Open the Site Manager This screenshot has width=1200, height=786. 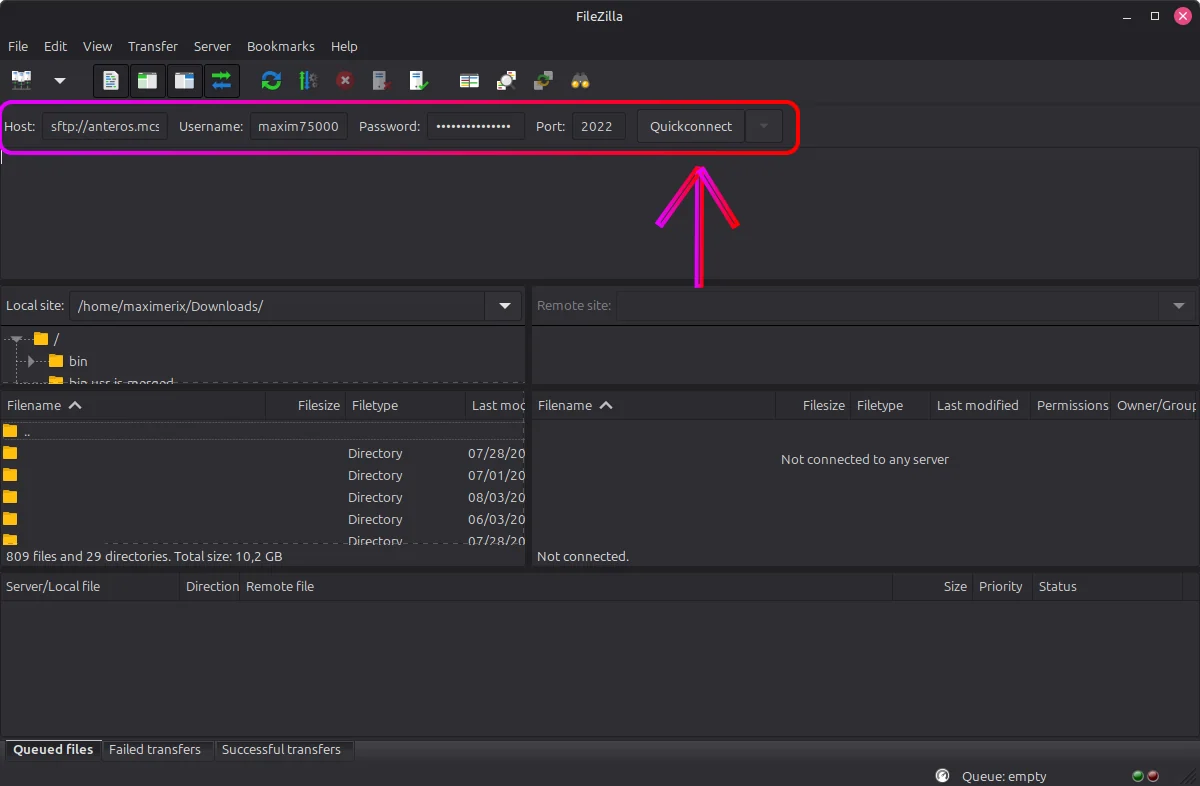21,80
